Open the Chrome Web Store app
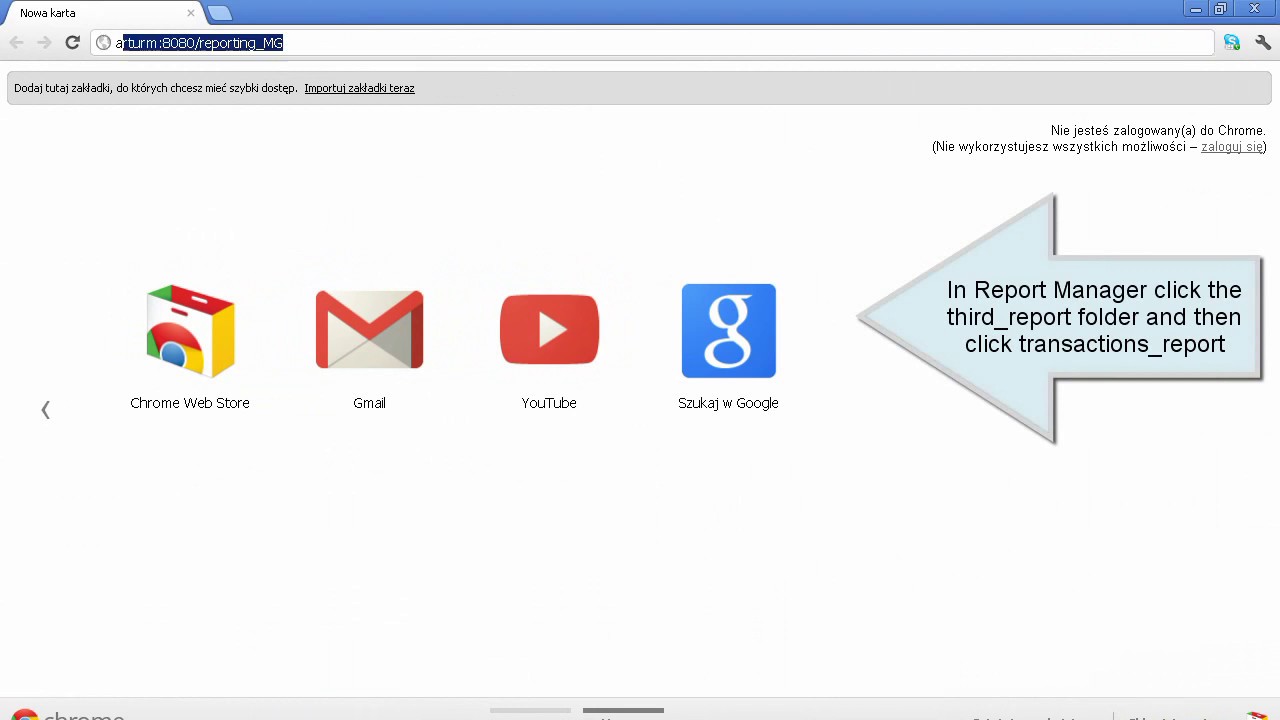This screenshot has height=720, width=1280. (190, 346)
